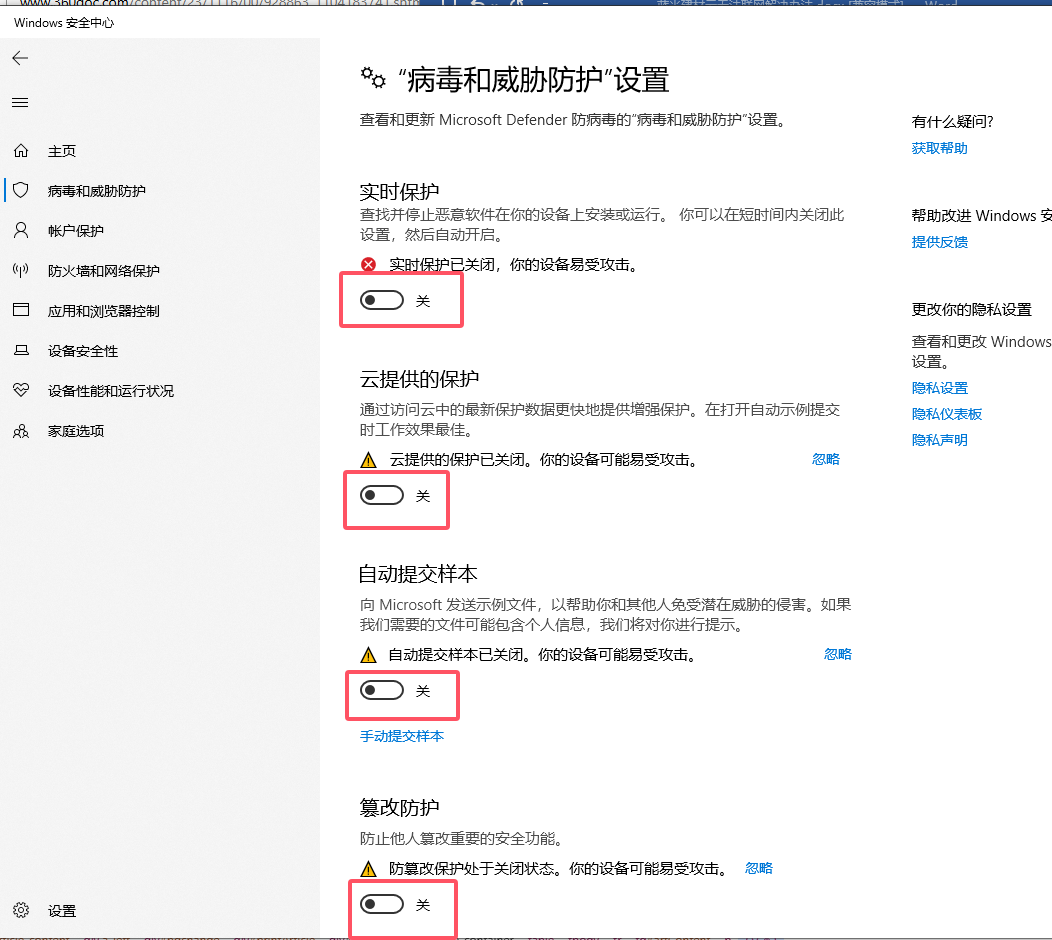
Task: Click the "实时保护已关闭，你的设备易受攻击。" message
Action: pos(513,265)
